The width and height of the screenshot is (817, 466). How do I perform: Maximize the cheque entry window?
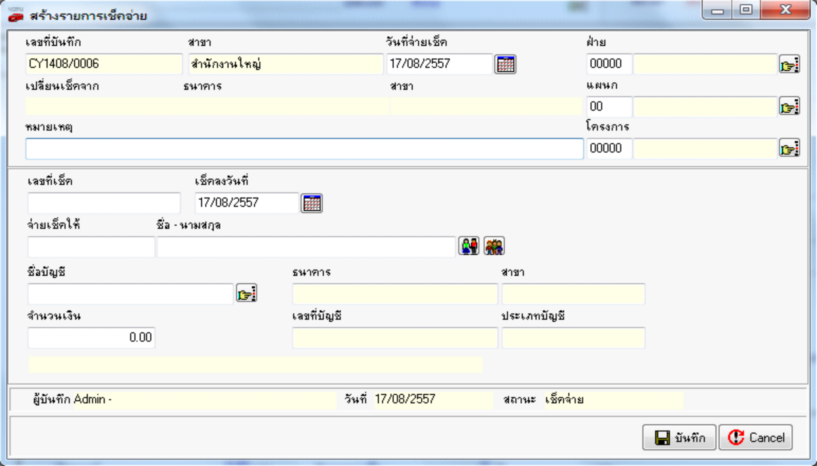click(x=746, y=10)
